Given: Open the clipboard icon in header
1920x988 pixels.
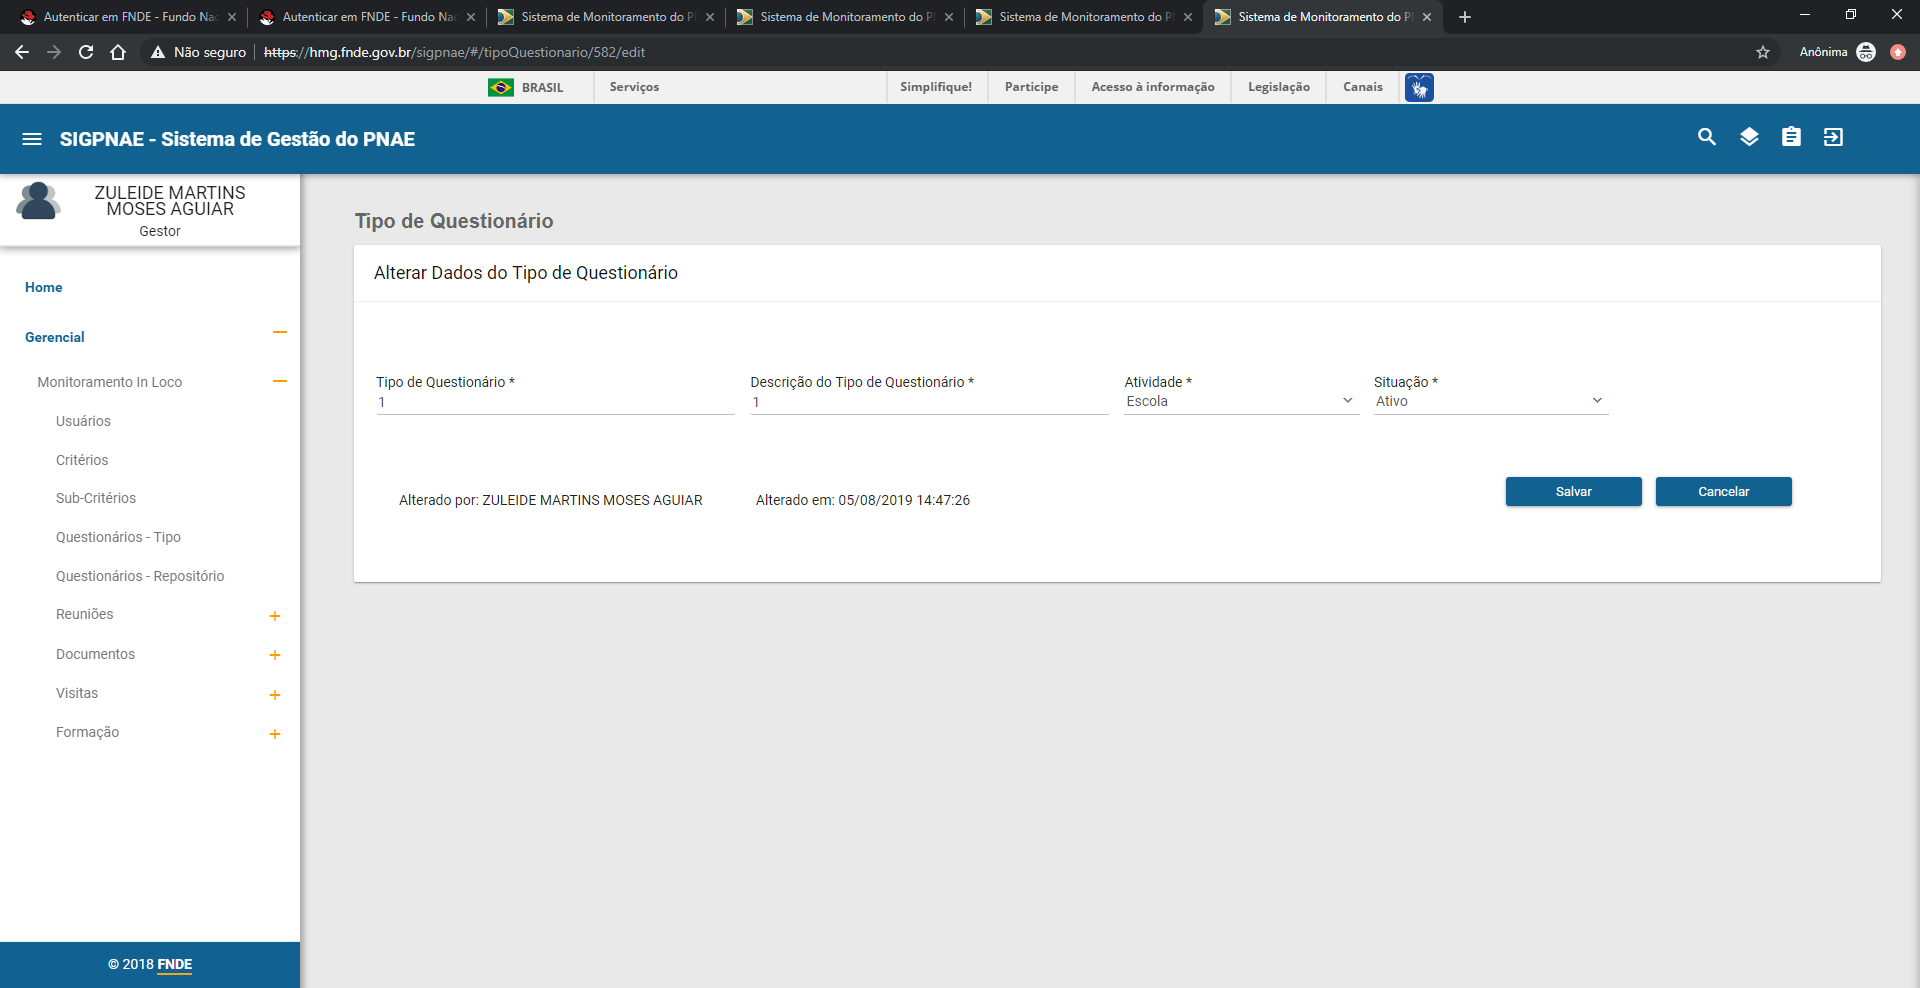Looking at the screenshot, I should (x=1790, y=137).
